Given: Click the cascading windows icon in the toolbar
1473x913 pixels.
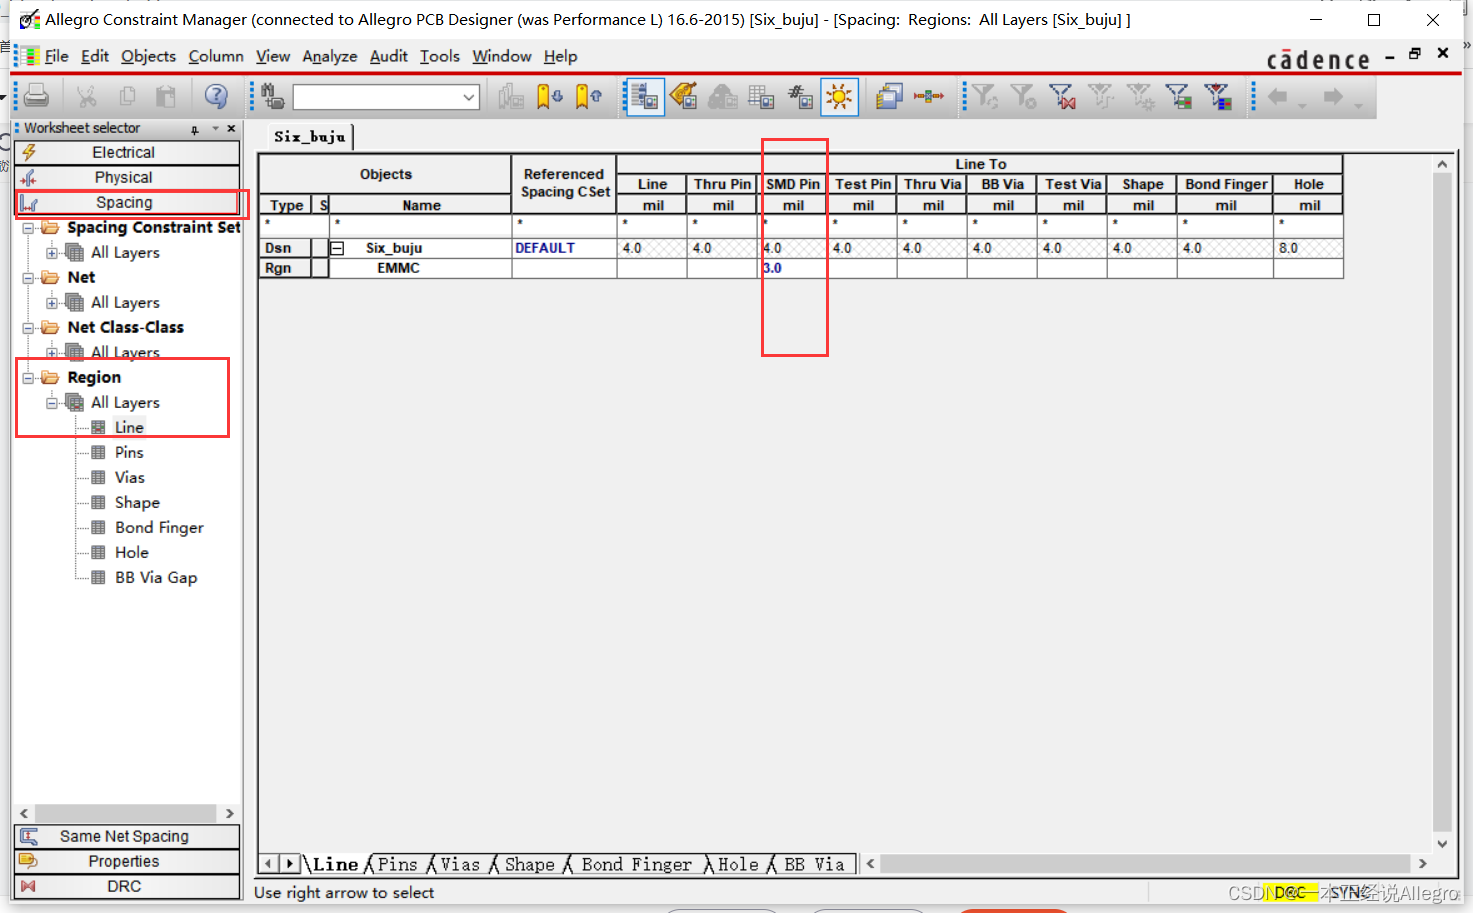Looking at the screenshot, I should point(889,96).
